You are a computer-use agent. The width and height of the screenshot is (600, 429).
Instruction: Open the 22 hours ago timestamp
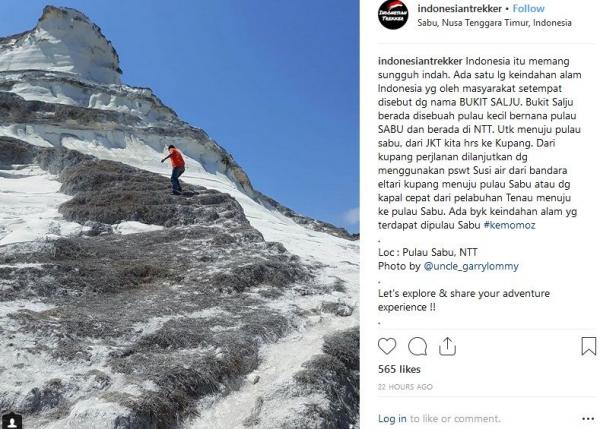coord(405,387)
